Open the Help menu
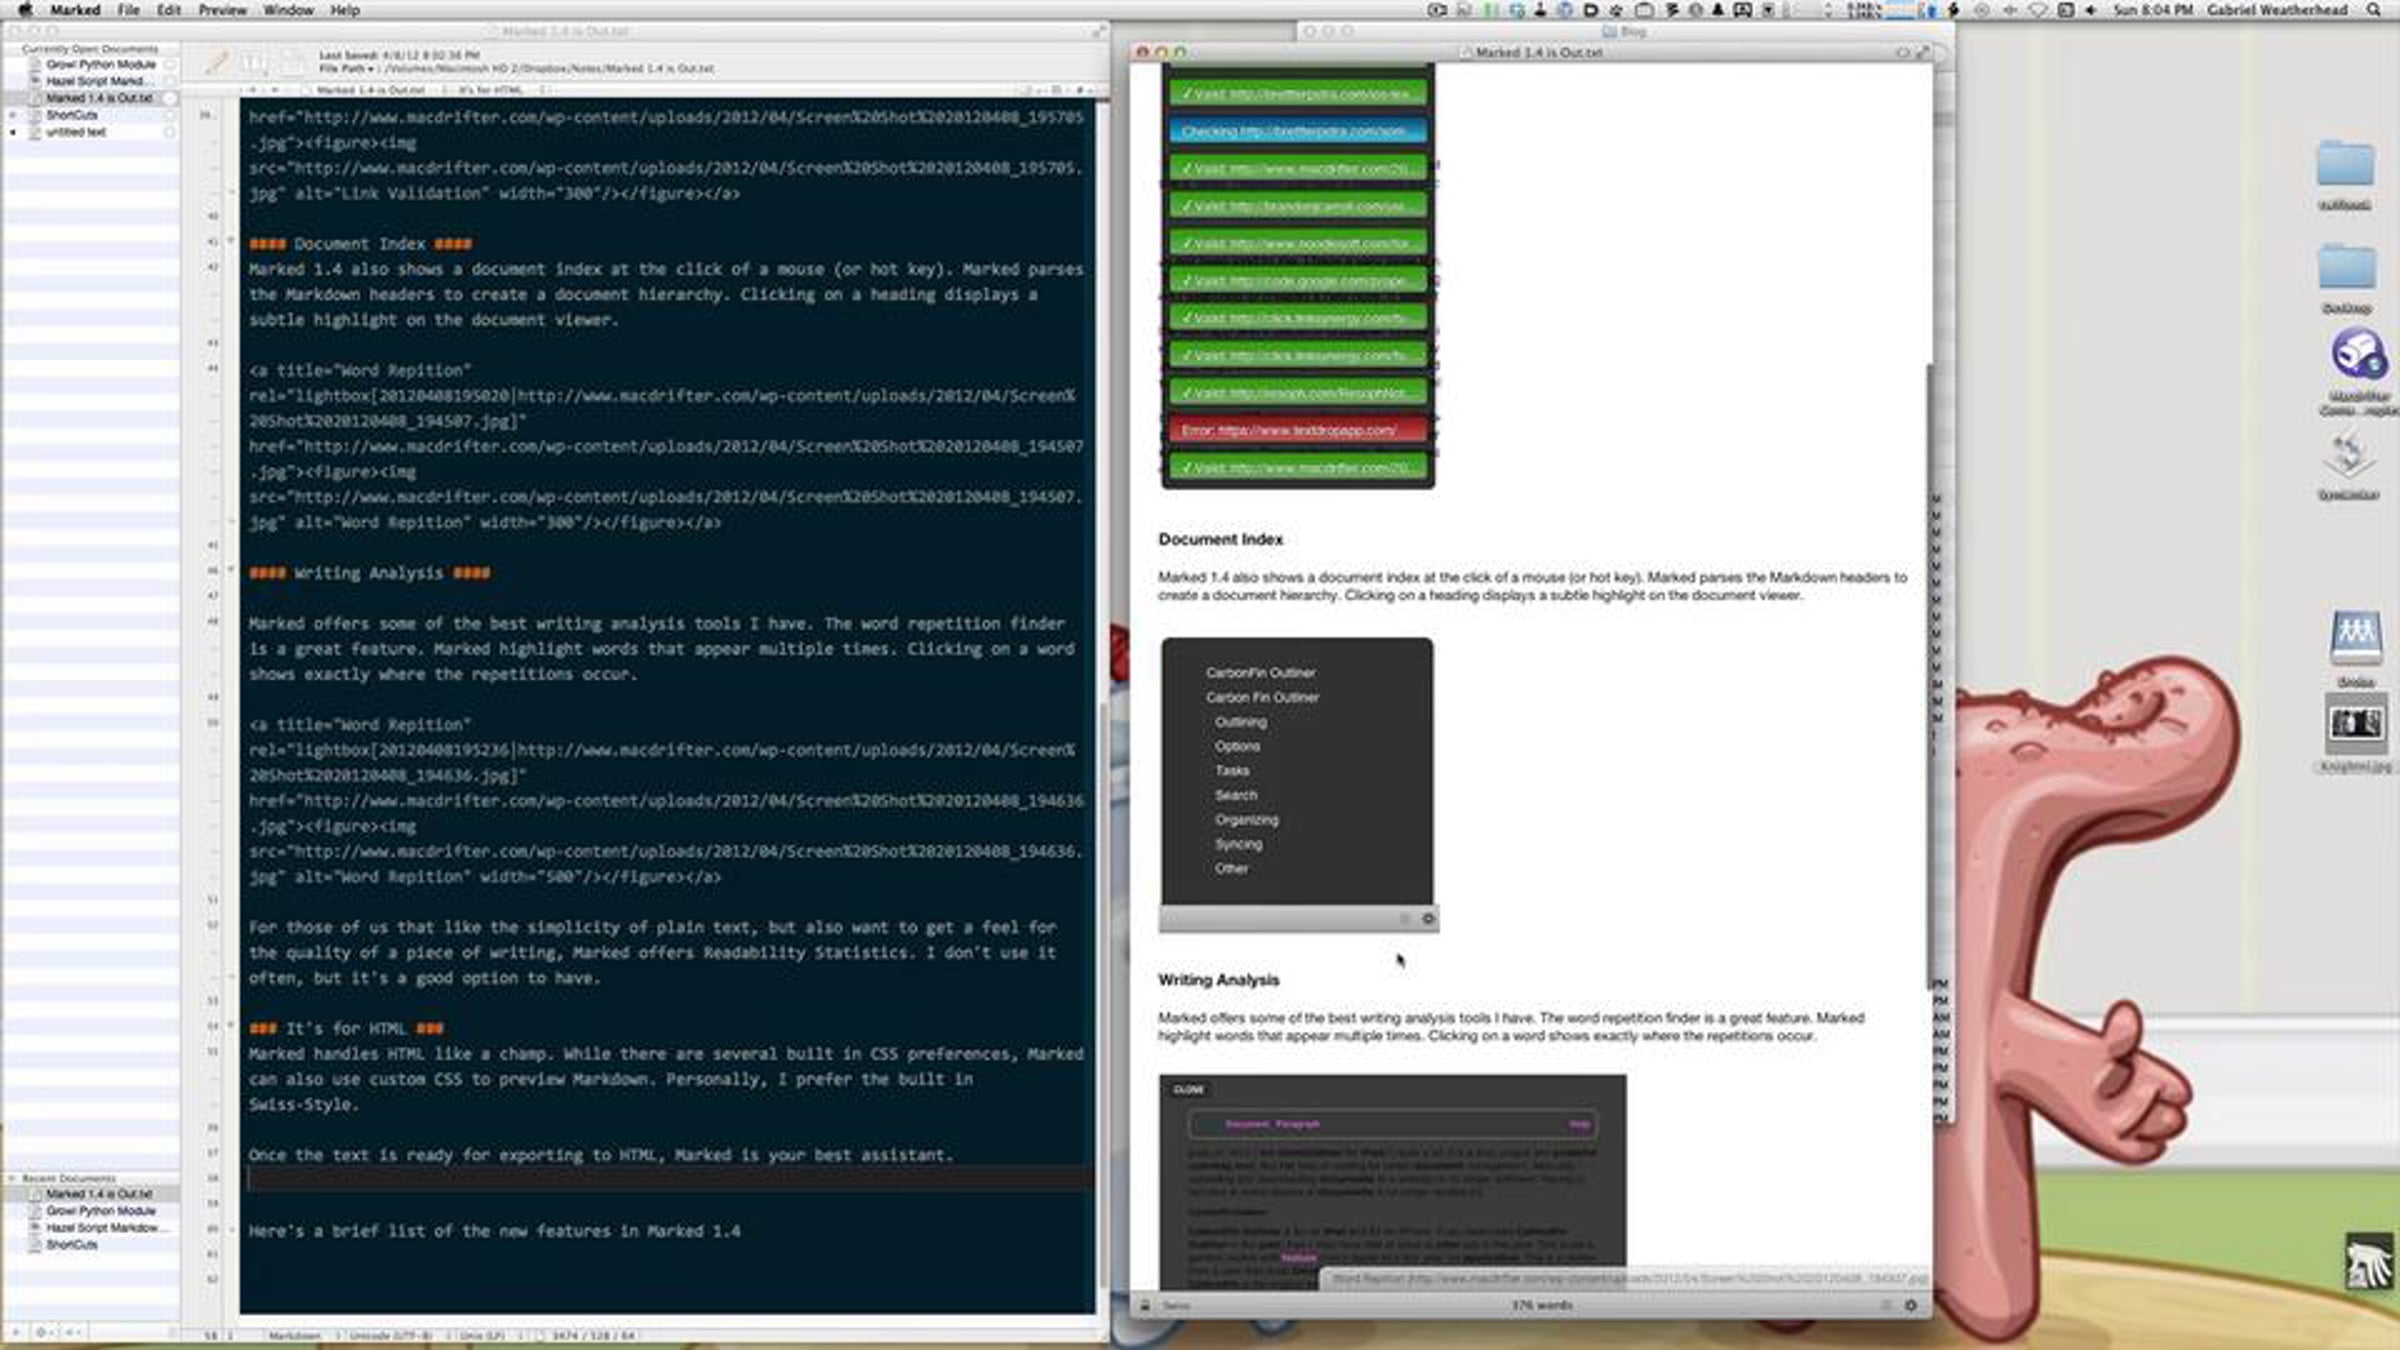 (345, 10)
